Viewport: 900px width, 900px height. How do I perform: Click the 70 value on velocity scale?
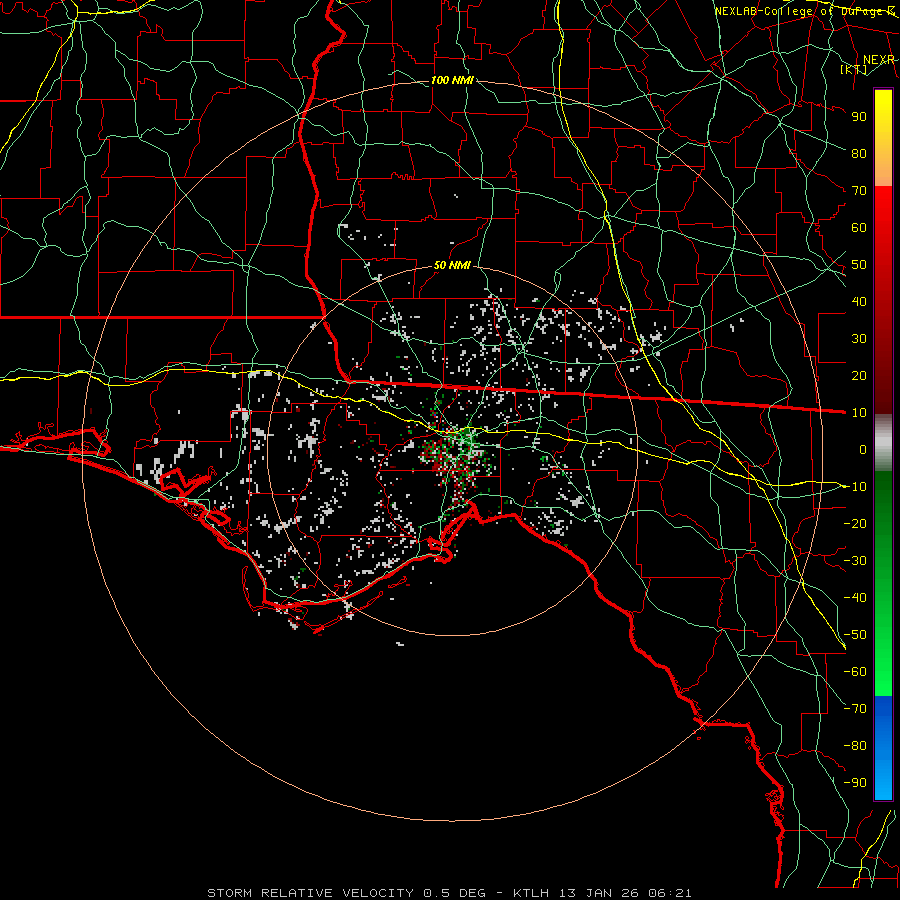tap(859, 191)
